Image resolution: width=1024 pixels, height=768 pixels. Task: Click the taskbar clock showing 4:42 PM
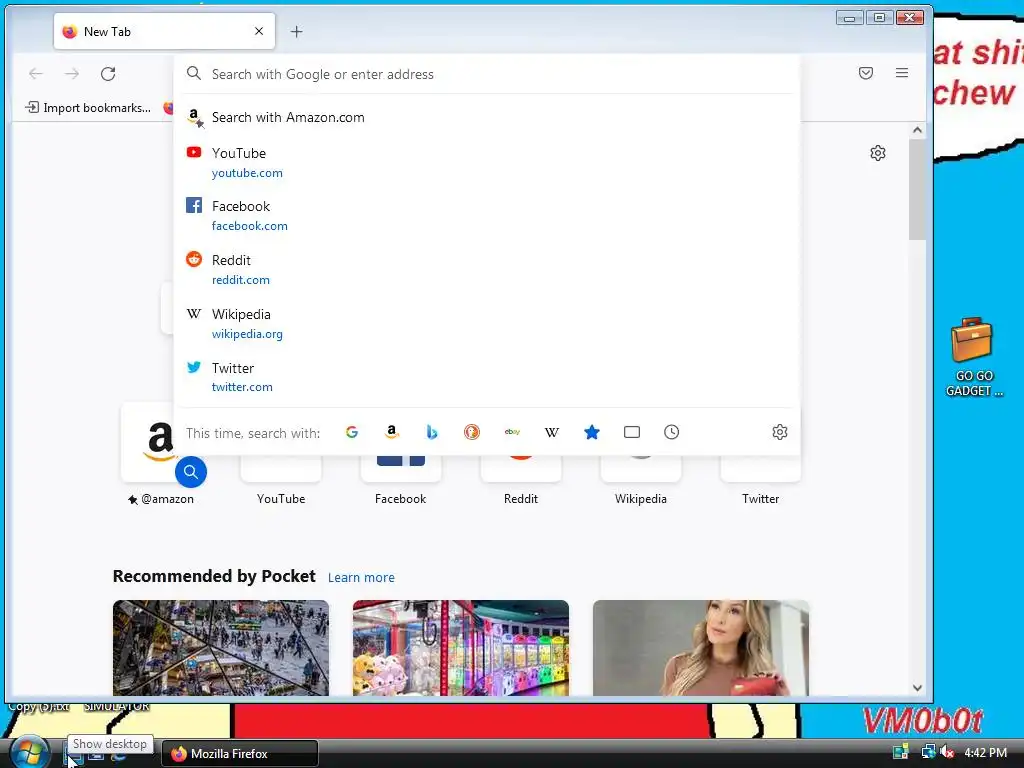[985, 753]
